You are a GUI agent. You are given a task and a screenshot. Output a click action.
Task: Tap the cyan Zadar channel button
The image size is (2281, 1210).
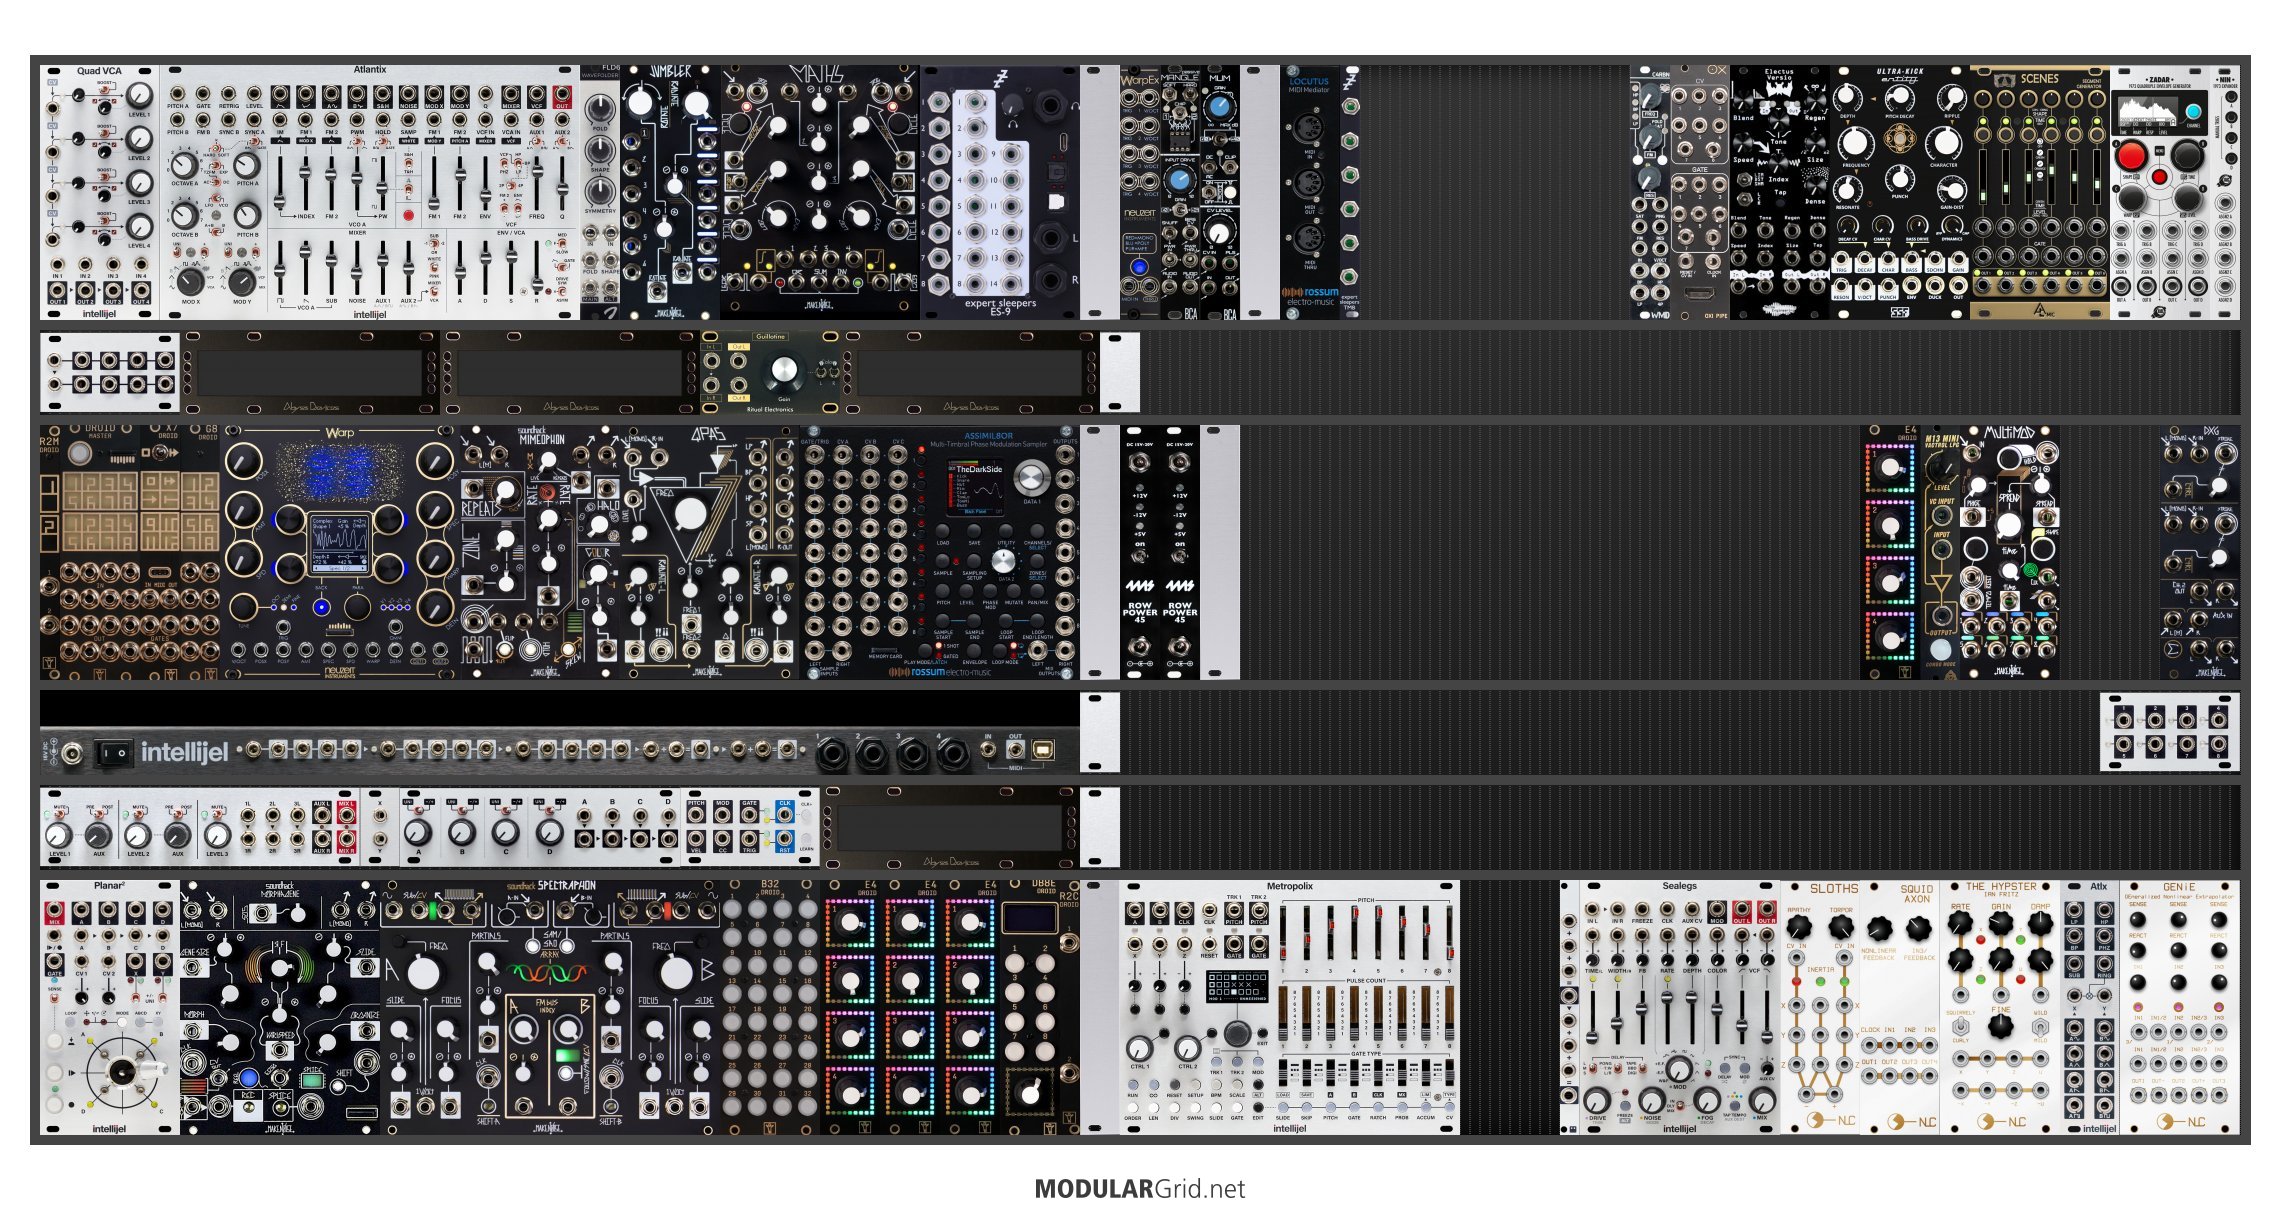pyautogui.click(x=2193, y=112)
